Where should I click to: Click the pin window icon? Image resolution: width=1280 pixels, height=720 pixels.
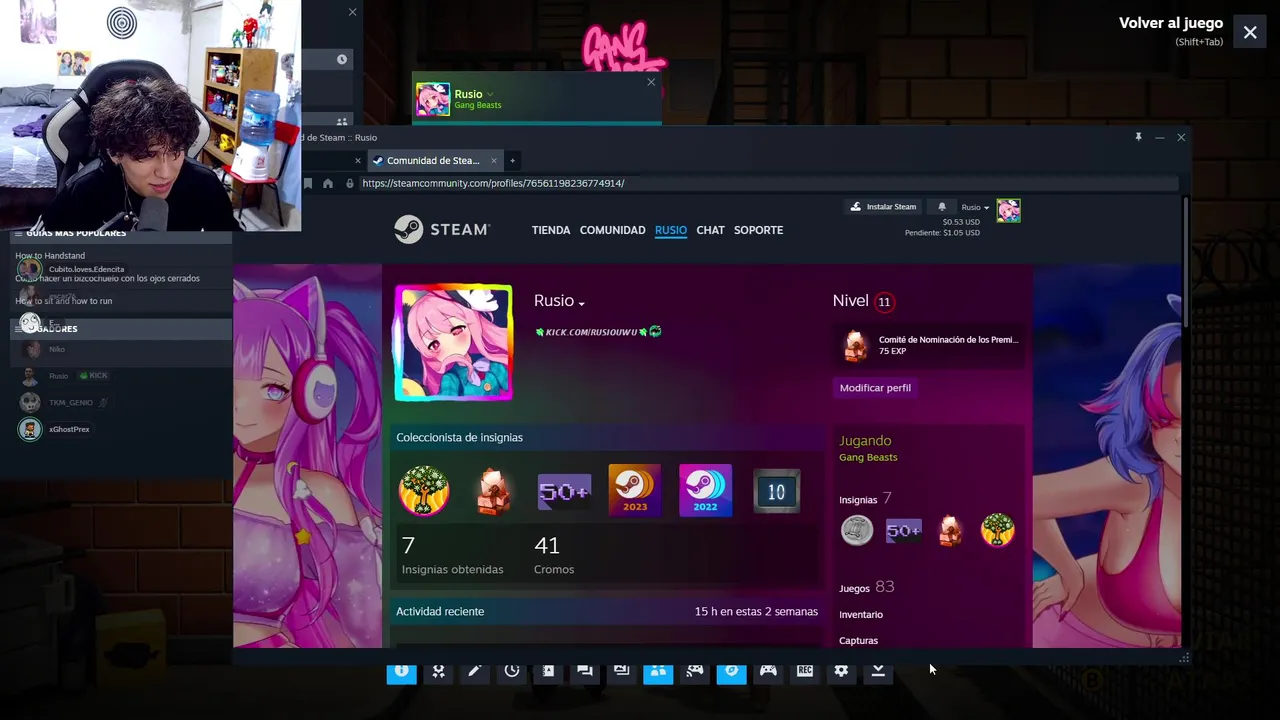pos(1138,137)
